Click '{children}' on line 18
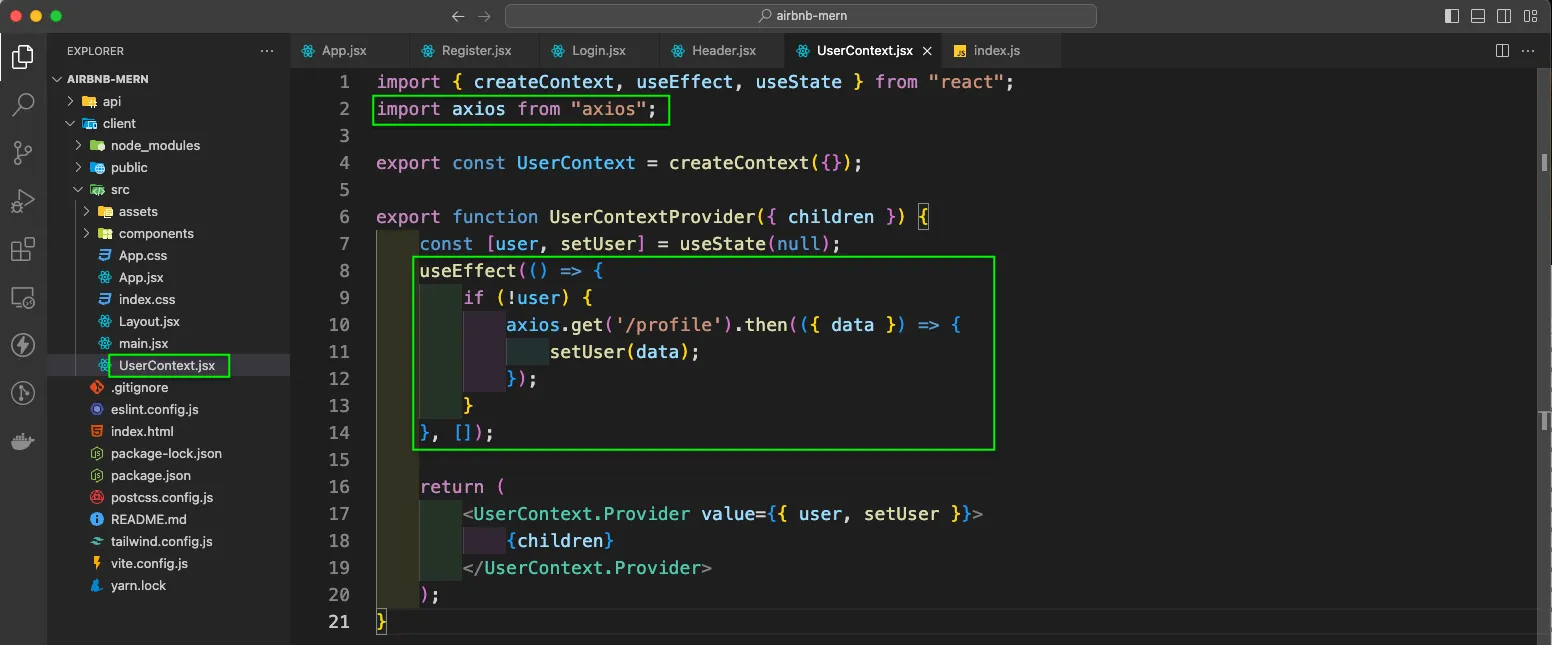The image size is (1552, 645). [x=560, y=541]
